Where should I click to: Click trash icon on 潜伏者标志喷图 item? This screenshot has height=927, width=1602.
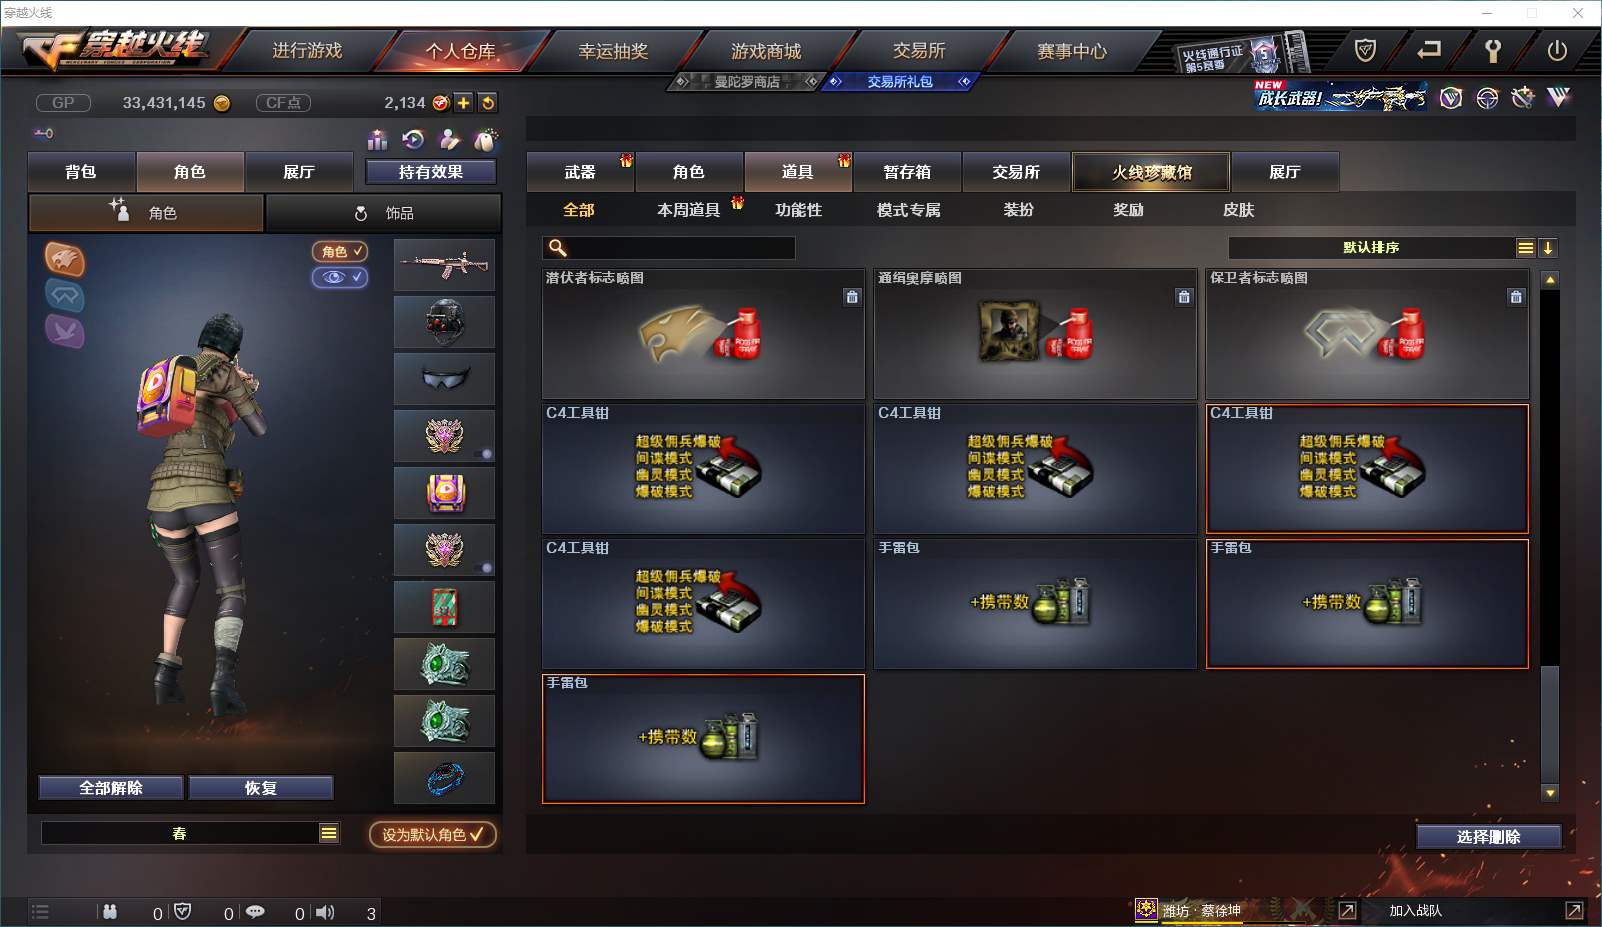point(852,297)
